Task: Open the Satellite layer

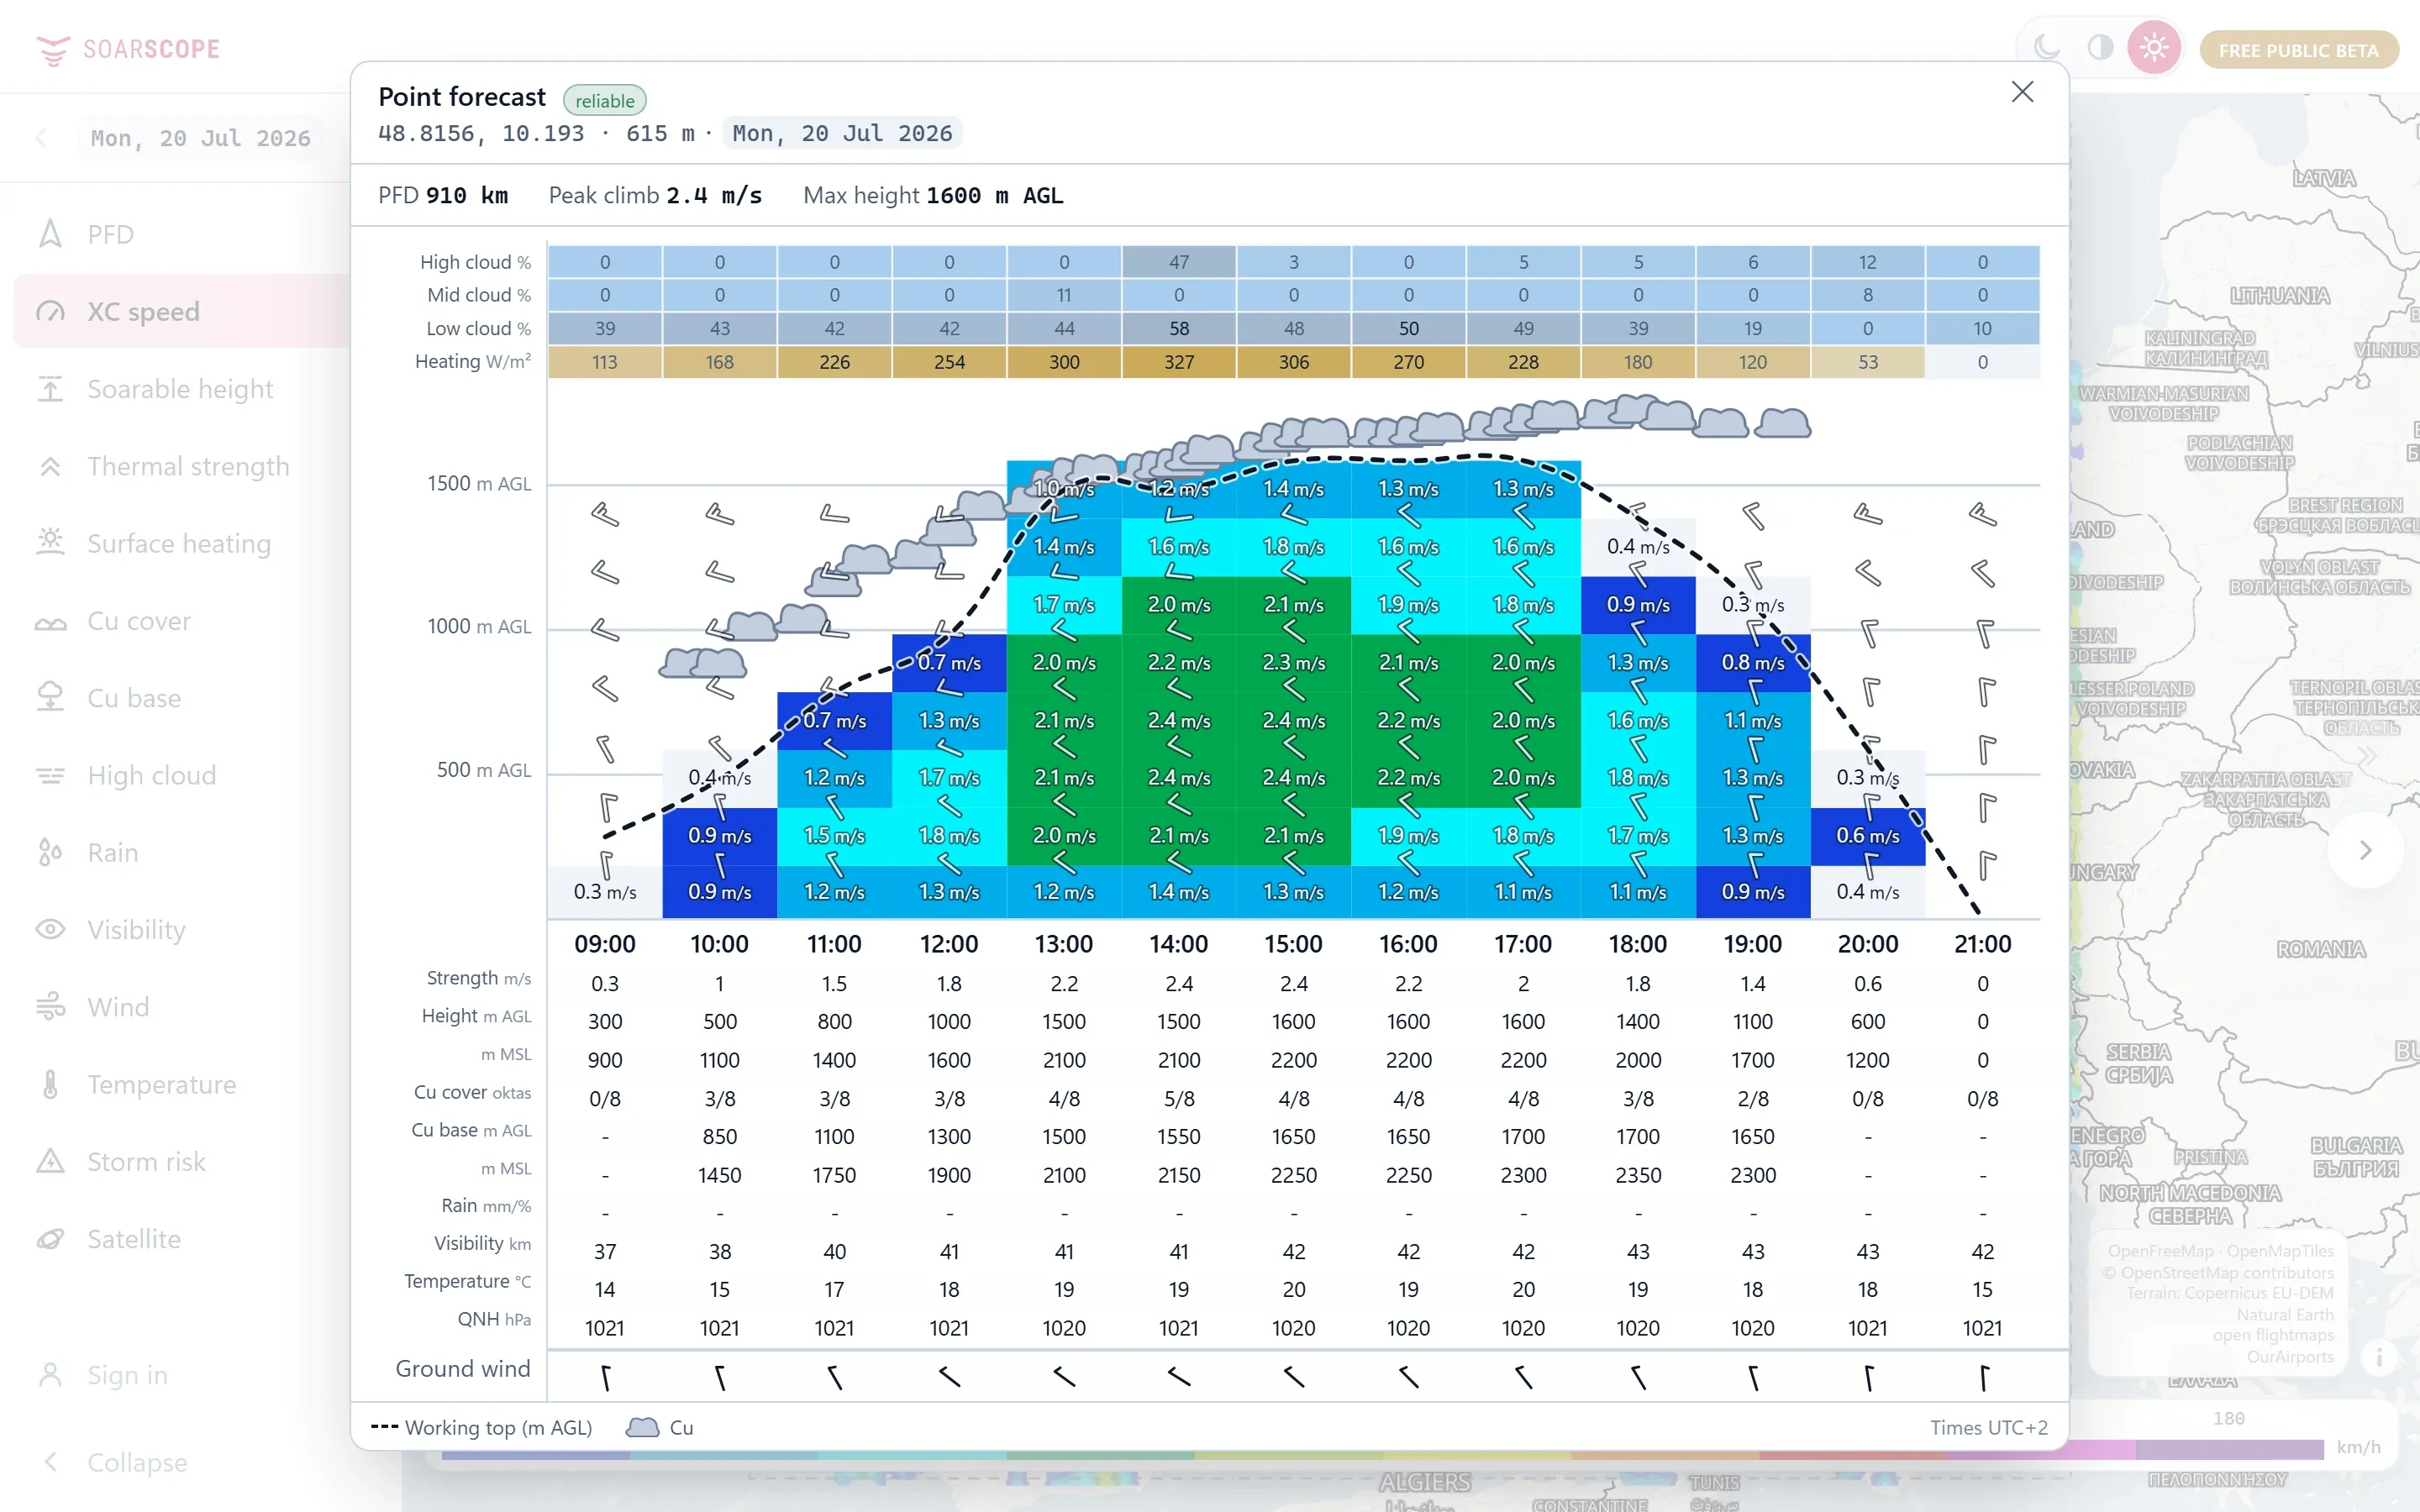Action: pyautogui.click(x=180, y=1239)
